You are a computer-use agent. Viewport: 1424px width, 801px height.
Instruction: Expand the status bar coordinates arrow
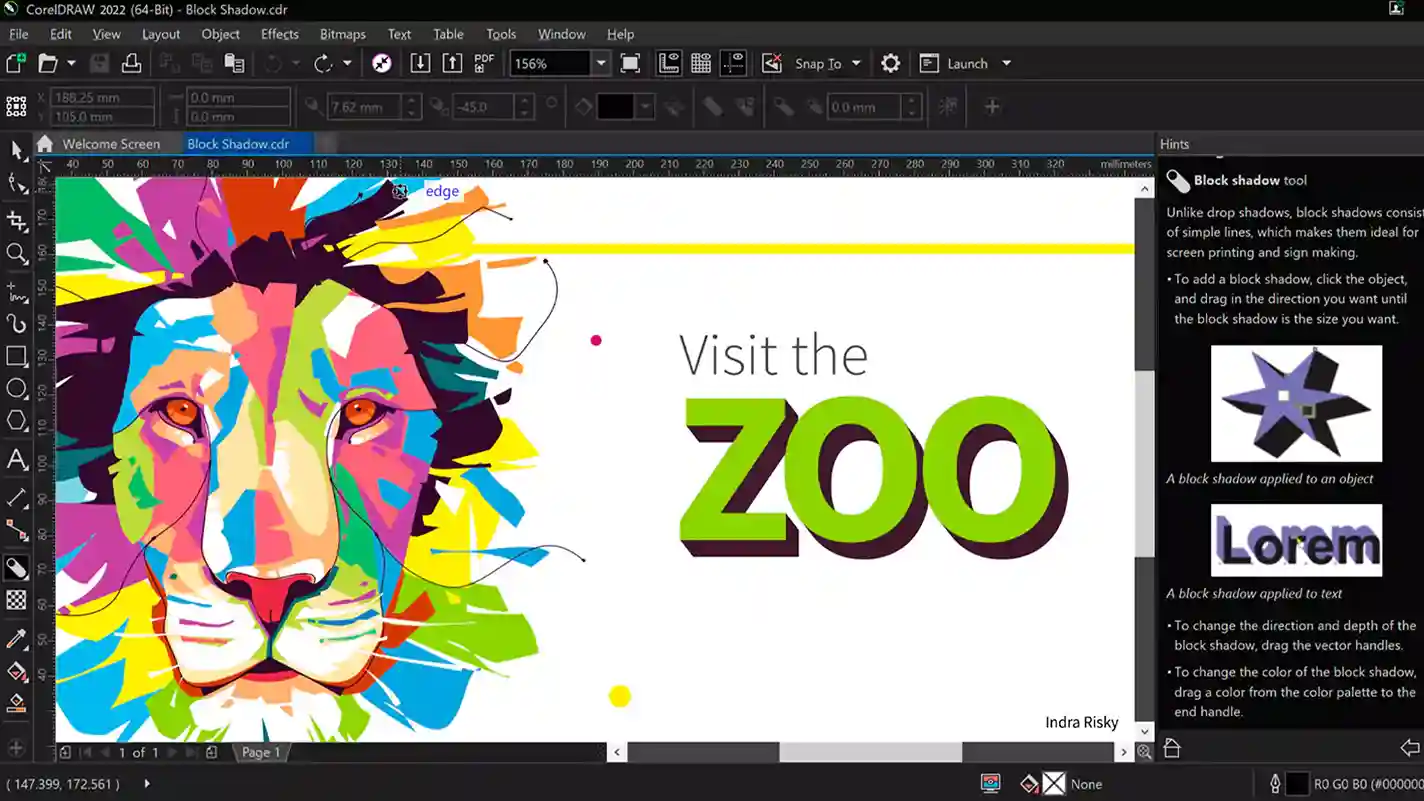[147, 784]
